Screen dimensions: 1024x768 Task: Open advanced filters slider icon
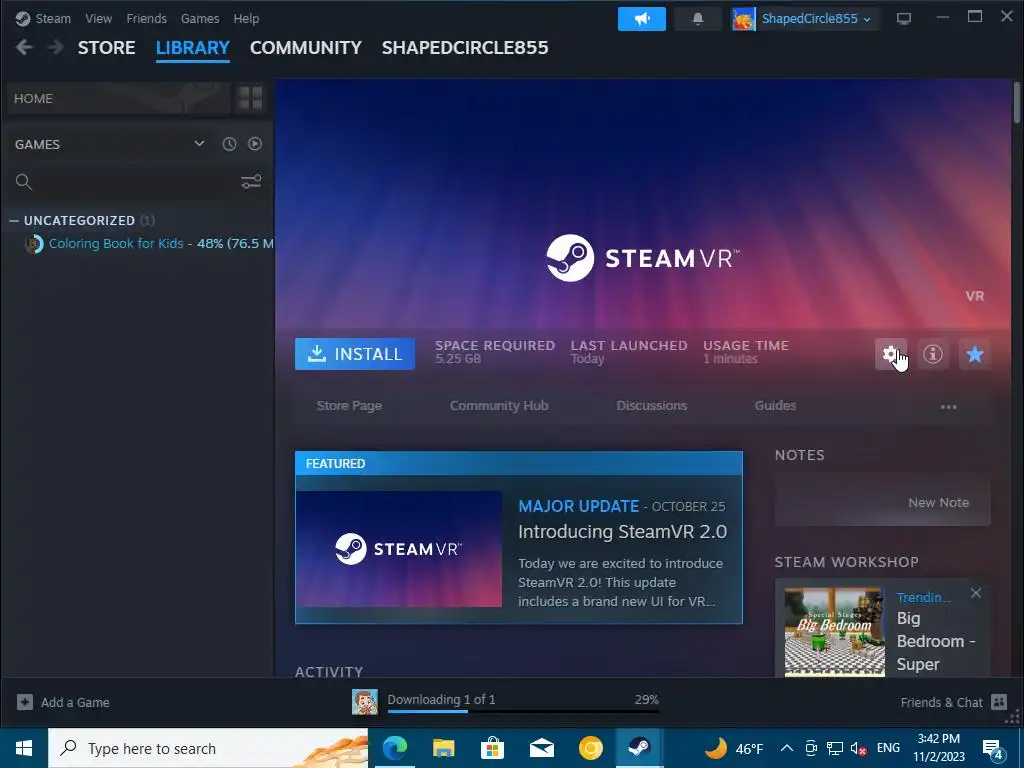(x=251, y=182)
